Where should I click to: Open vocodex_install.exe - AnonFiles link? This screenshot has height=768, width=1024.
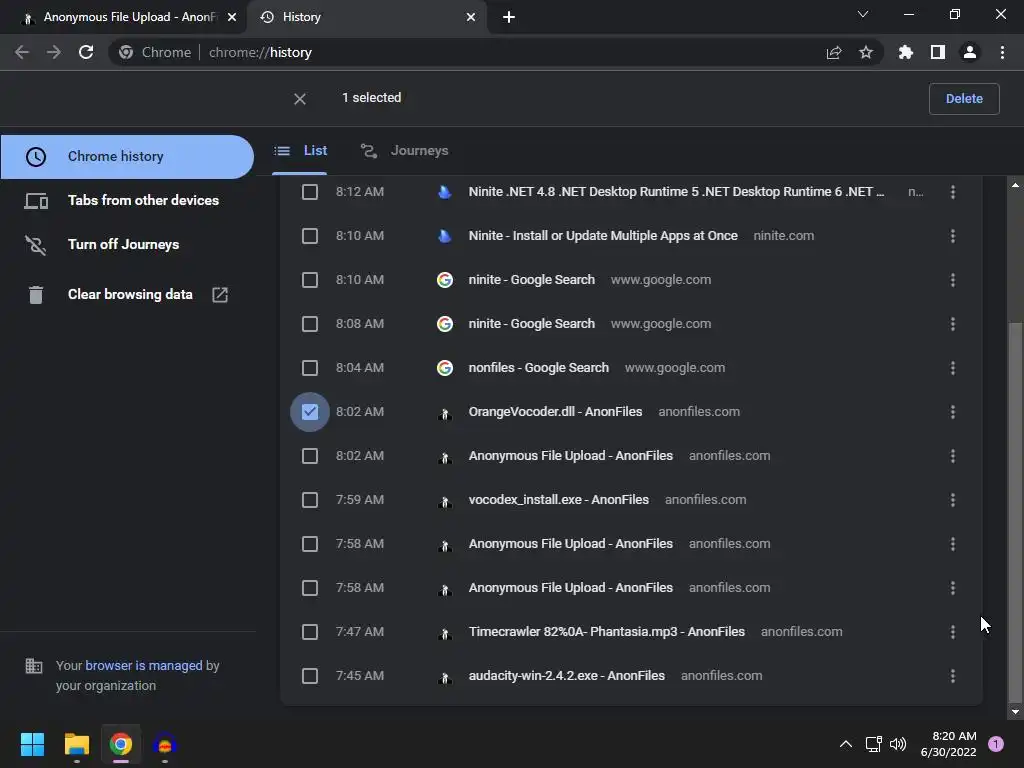pyautogui.click(x=558, y=500)
